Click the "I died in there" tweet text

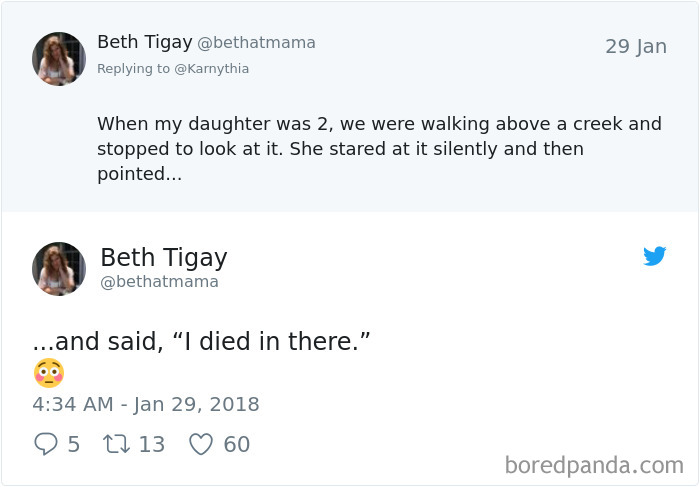click(x=201, y=342)
